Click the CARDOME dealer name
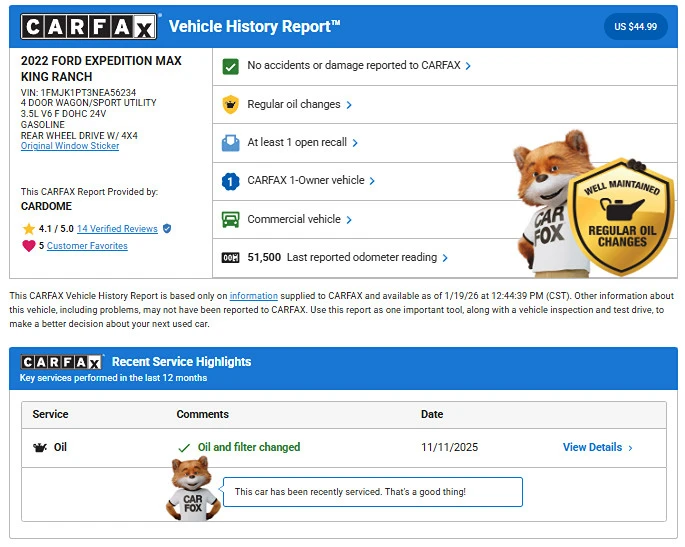685x547 pixels. point(46,206)
